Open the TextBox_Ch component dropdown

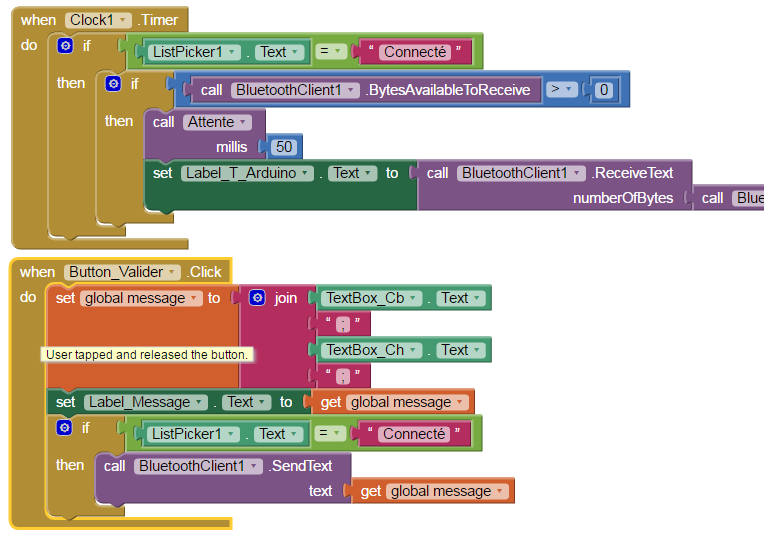pos(371,350)
